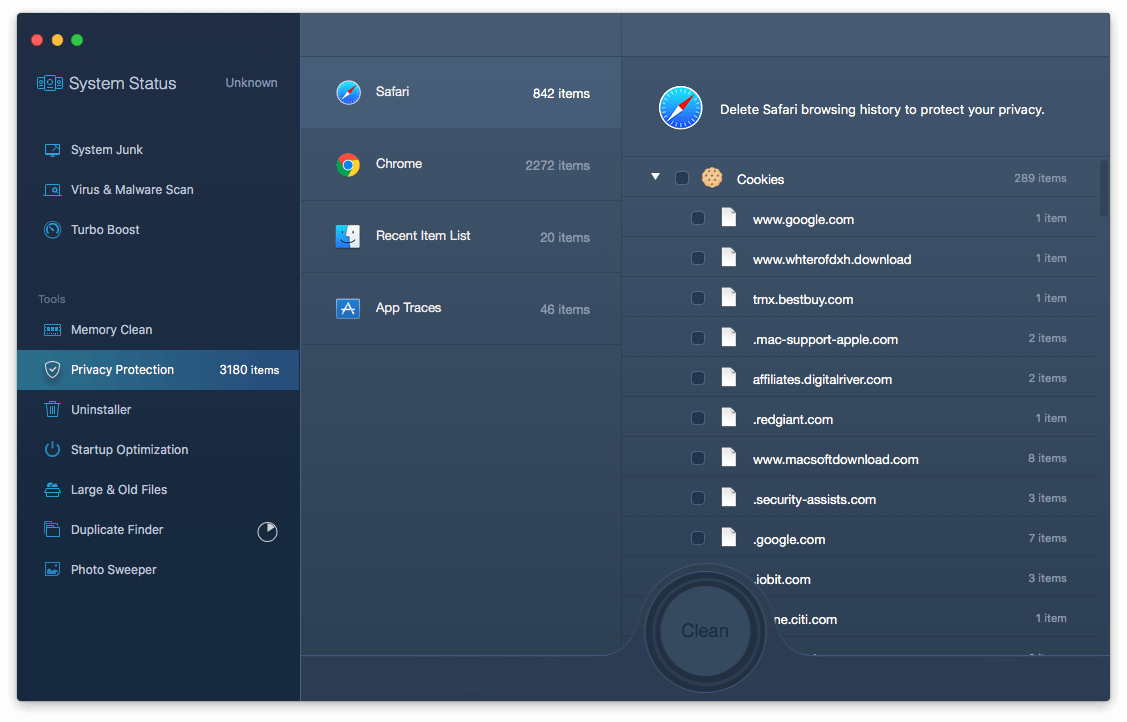Check the www.macsoftdownload.com checkbox
Screen dimensions: 1127x722
[698, 458]
